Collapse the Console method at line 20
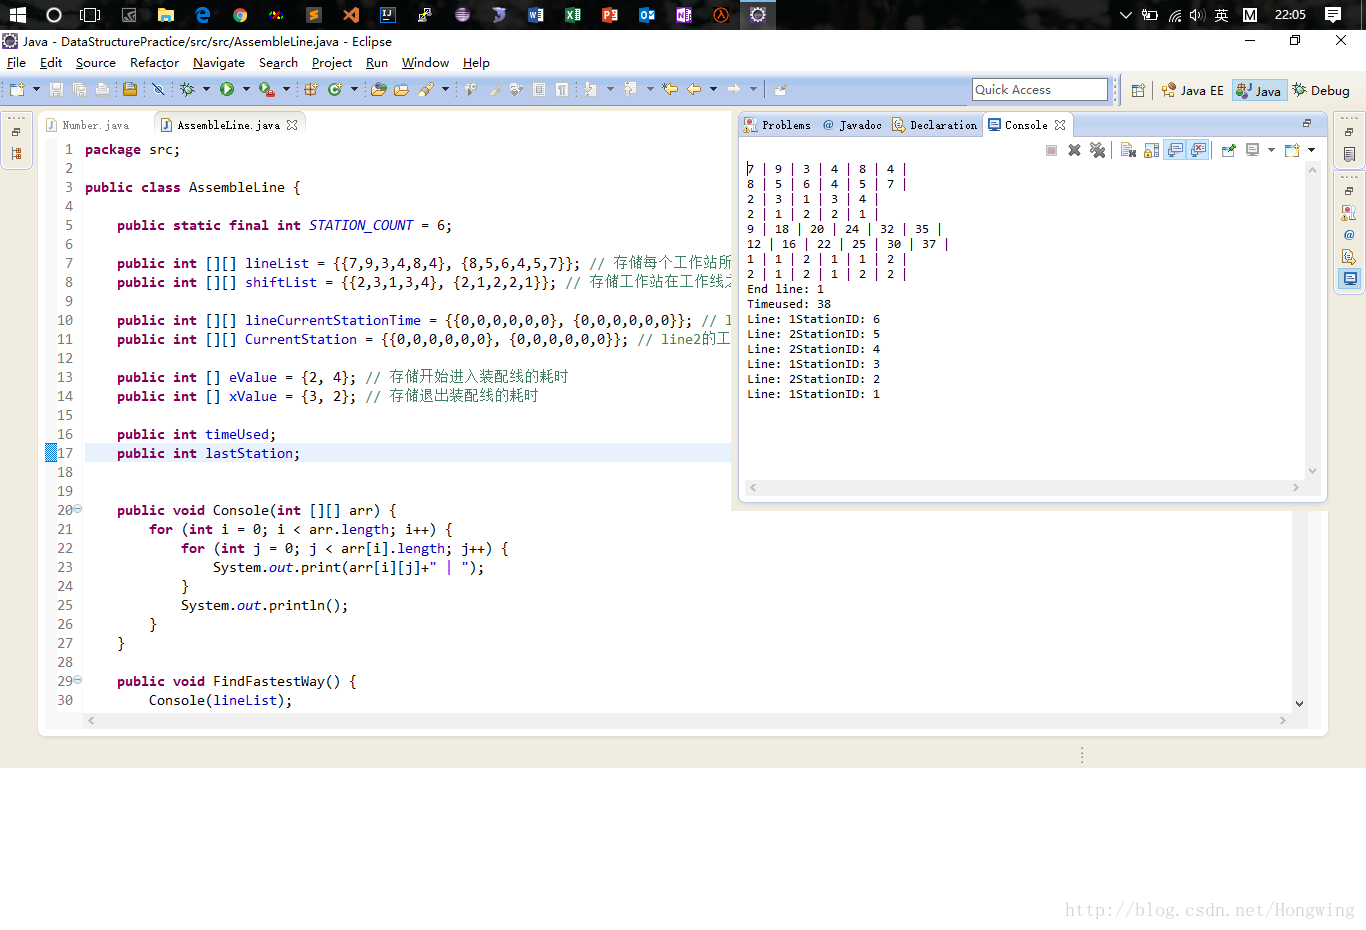Image resolution: width=1366 pixels, height=930 pixels. [78, 509]
